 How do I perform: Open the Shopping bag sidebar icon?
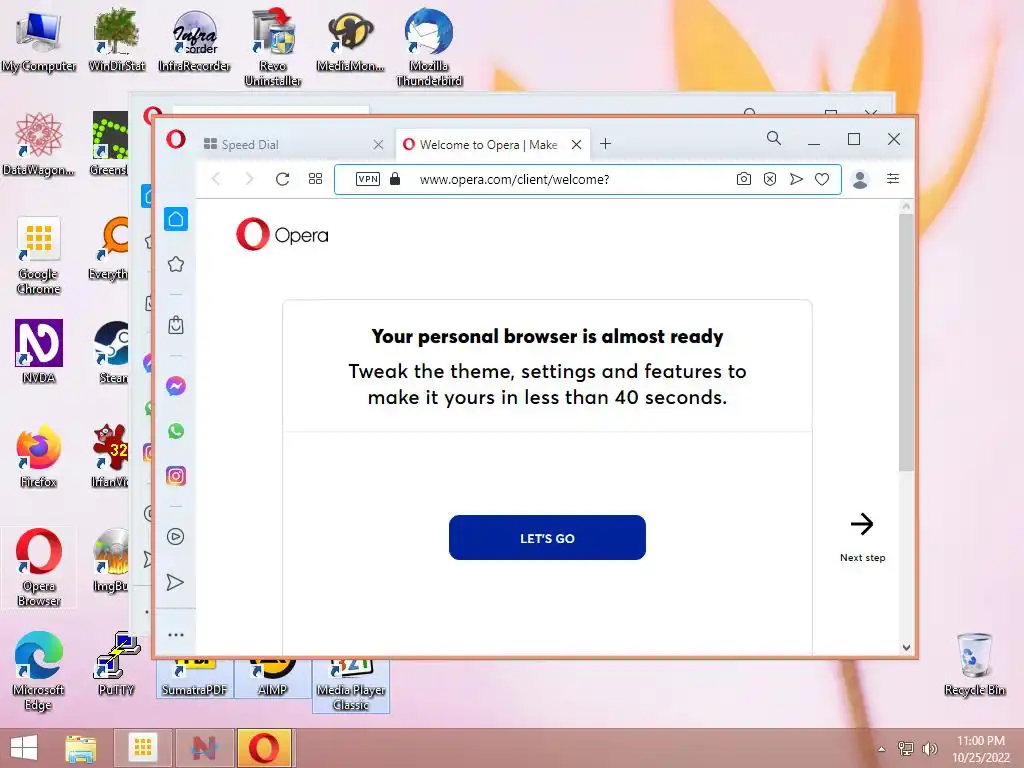tap(176, 325)
